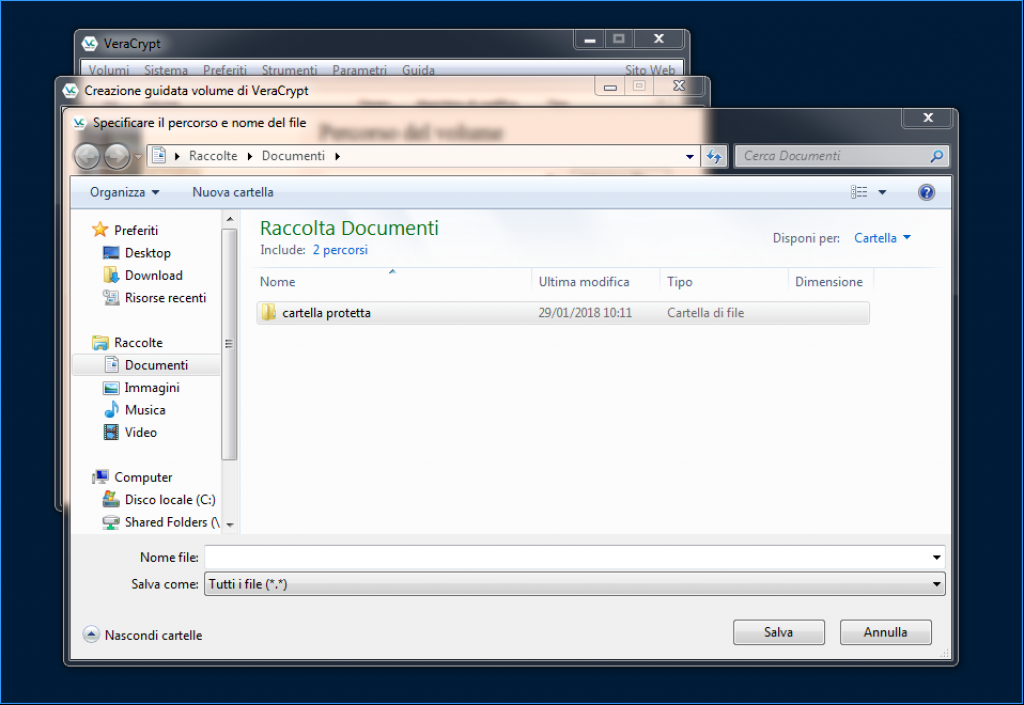Click the 2 percorsi link
This screenshot has width=1024, height=705.
point(340,250)
